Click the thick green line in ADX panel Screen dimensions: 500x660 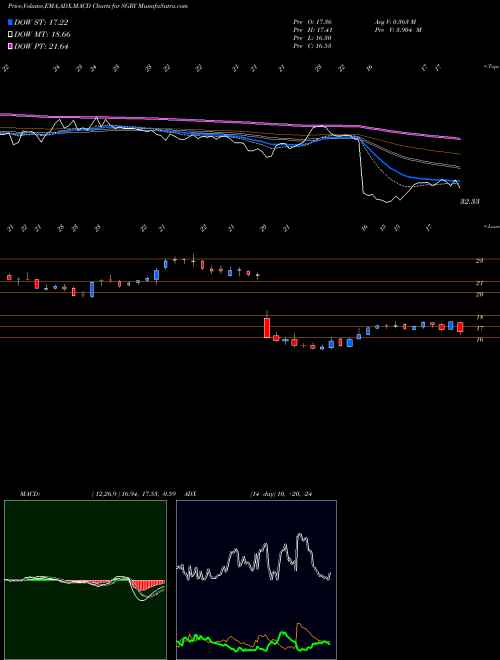[253, 642]
